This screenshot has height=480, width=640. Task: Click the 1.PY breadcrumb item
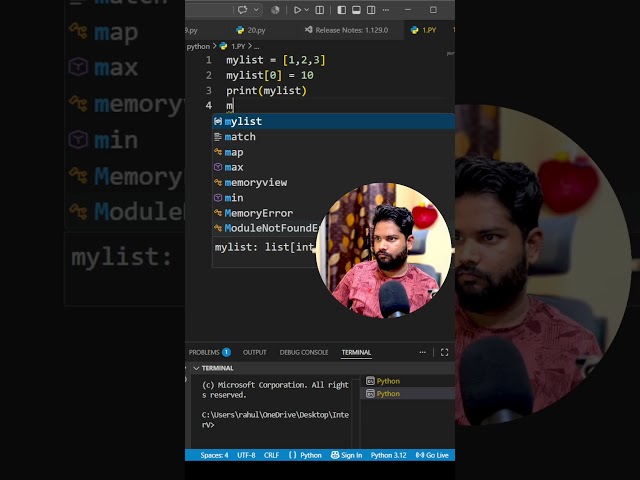pos(233,47)
